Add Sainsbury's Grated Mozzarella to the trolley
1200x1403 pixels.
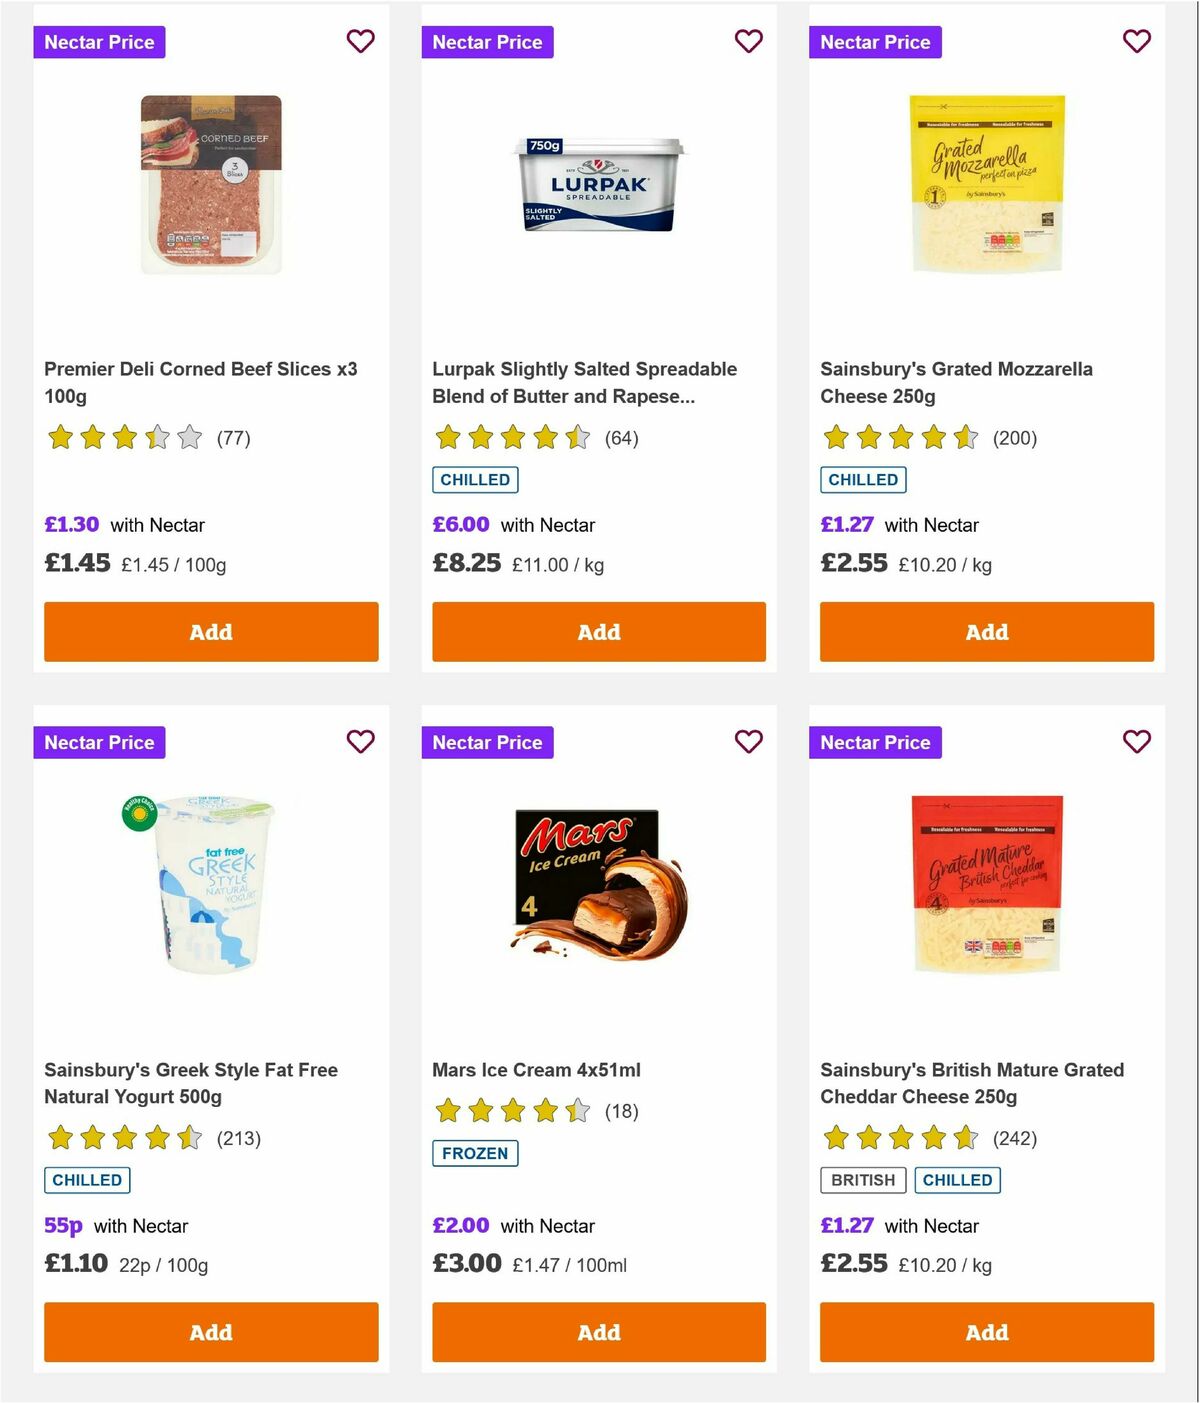click(x=986, y=631)
